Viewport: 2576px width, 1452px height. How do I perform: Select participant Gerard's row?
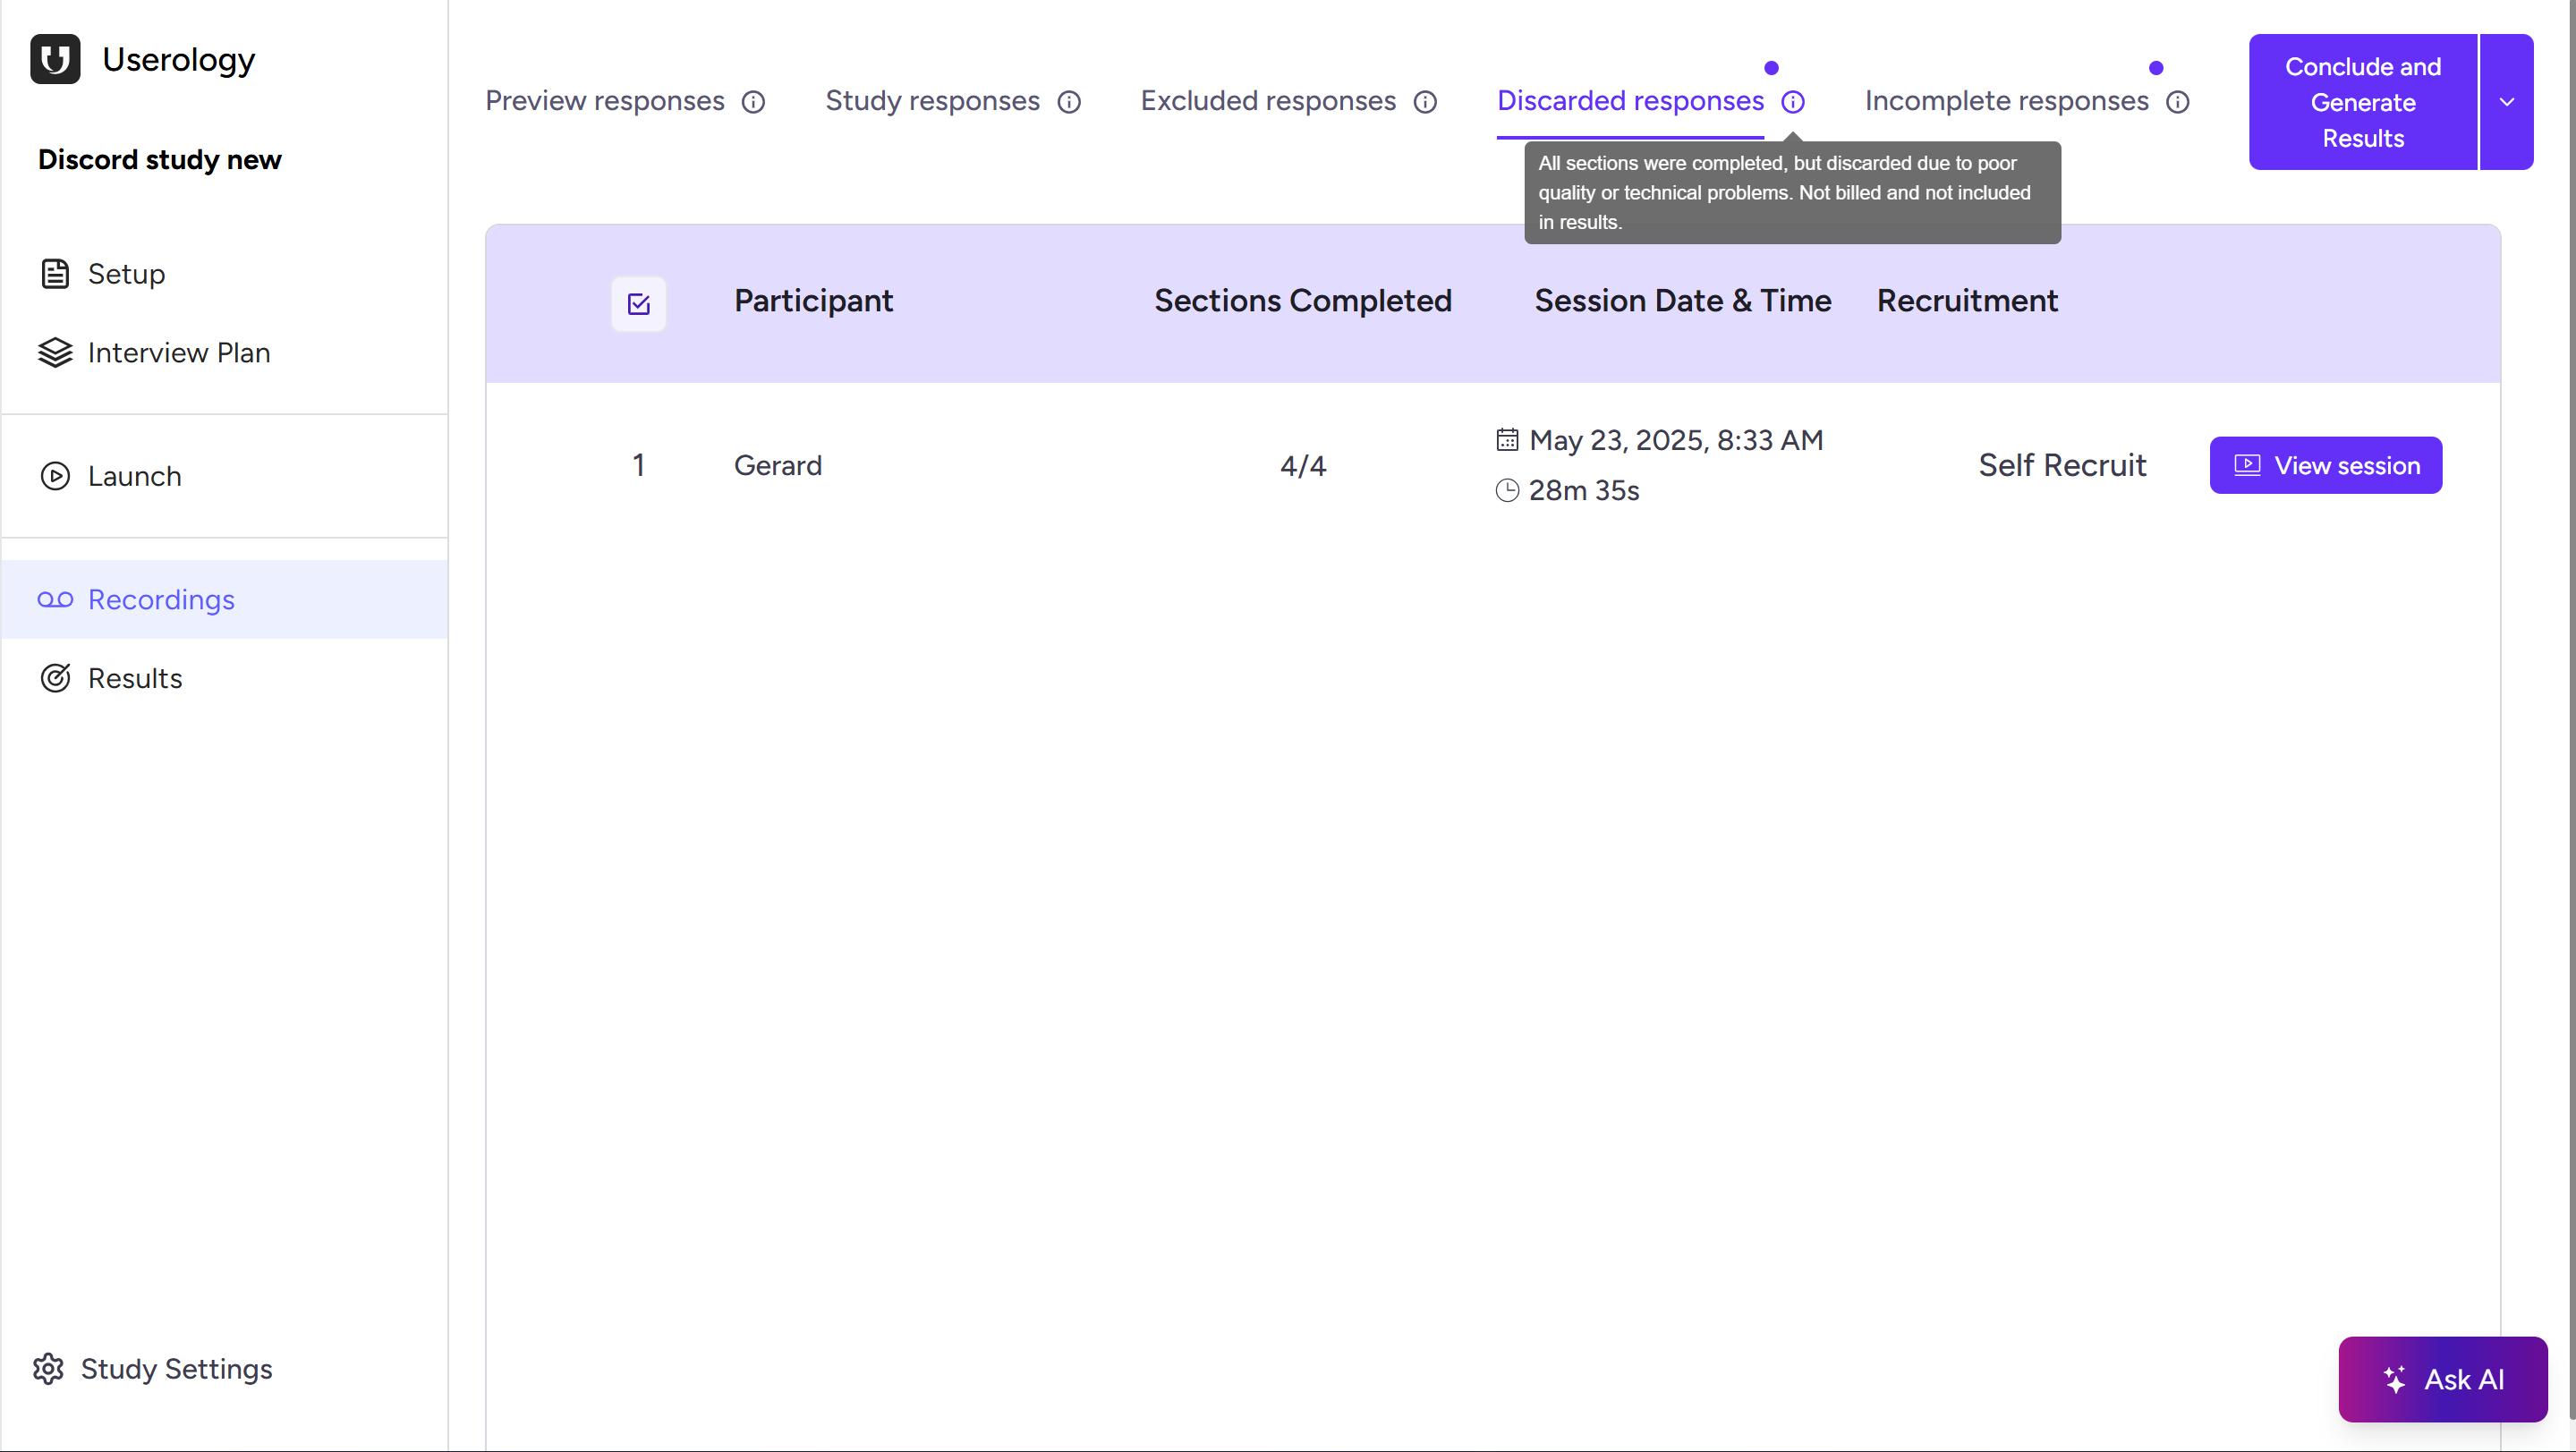777,465
